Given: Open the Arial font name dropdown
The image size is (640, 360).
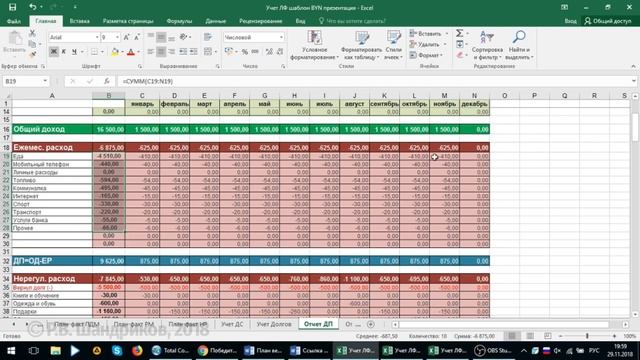Looking at the screenshot, I should [97, 37].
